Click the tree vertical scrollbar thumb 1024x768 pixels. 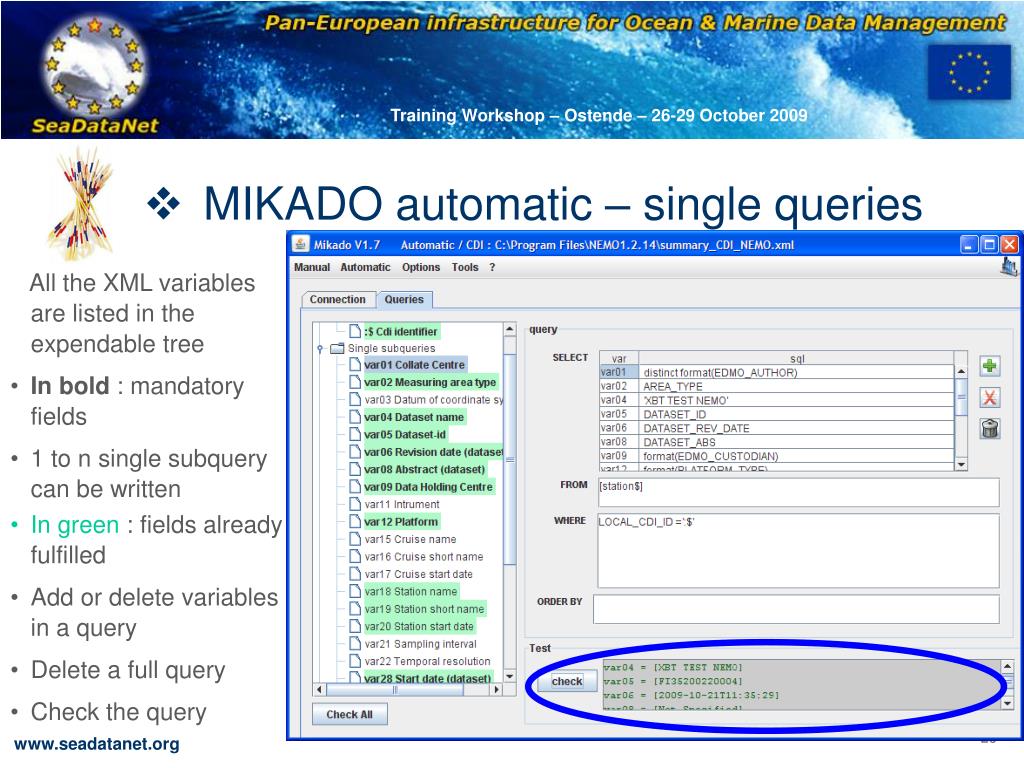tap(510, 459)
